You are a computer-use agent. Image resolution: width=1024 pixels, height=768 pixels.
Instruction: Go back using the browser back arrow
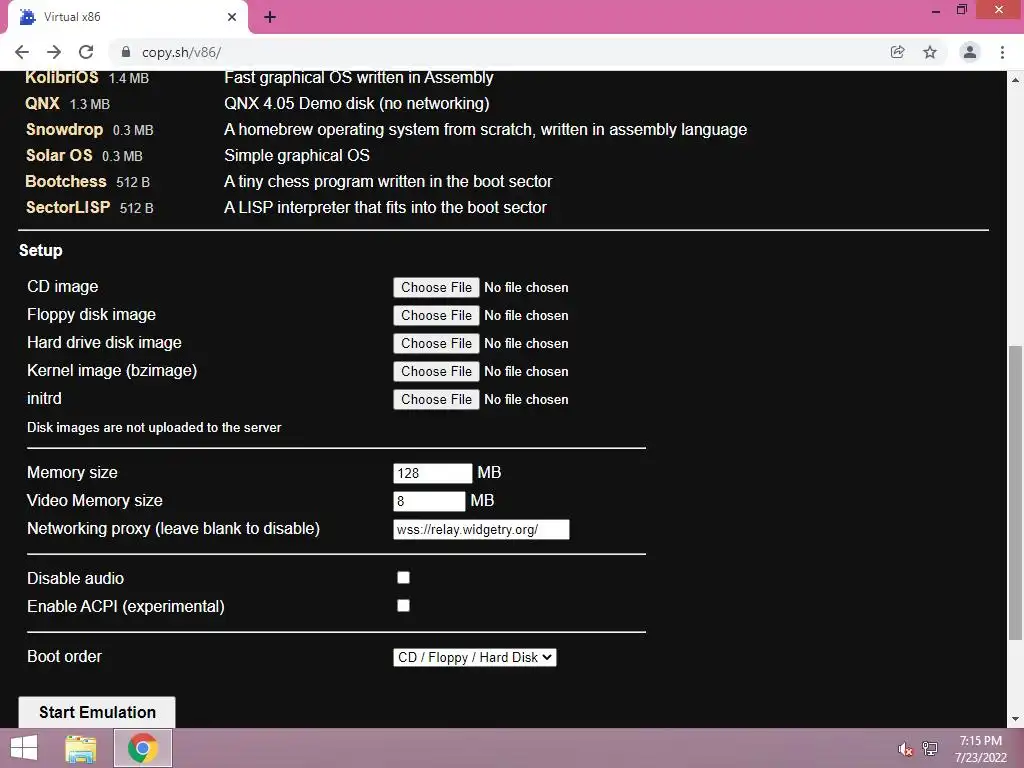point(22,52)
